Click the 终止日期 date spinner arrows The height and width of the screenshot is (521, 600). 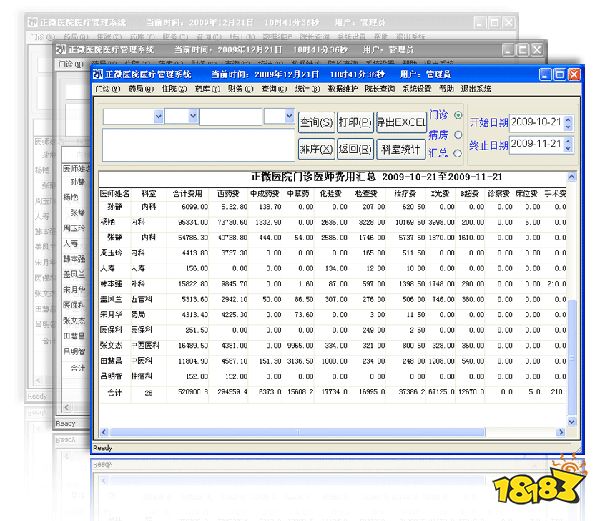pyautogui.click(x=569, y=145)
